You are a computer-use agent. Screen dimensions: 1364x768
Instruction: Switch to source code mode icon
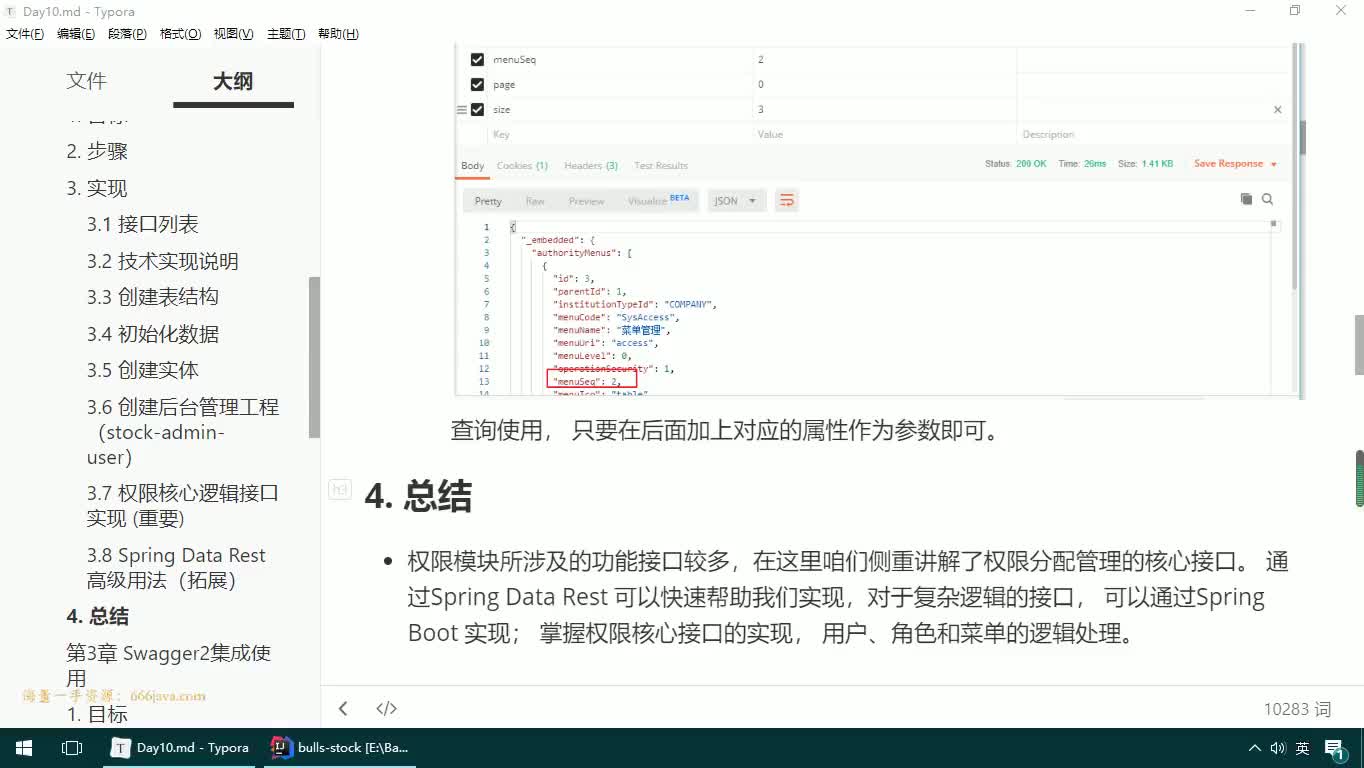387,708
